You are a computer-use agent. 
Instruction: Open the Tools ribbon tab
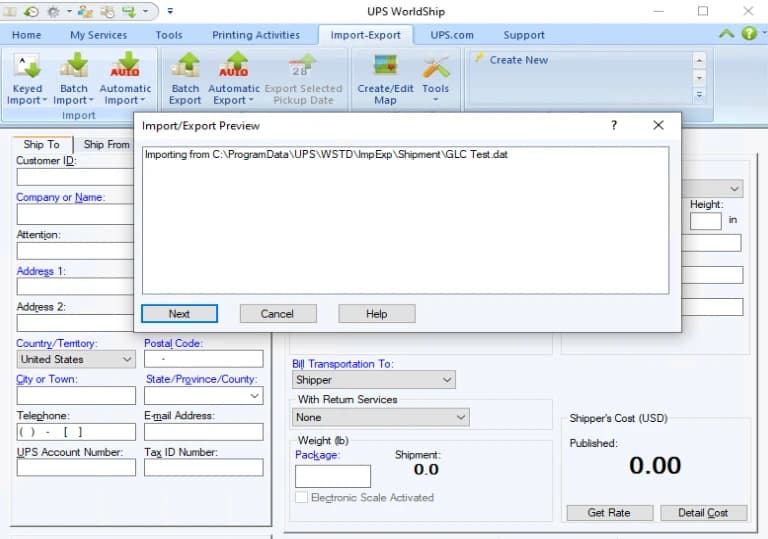tap(169, 35)
